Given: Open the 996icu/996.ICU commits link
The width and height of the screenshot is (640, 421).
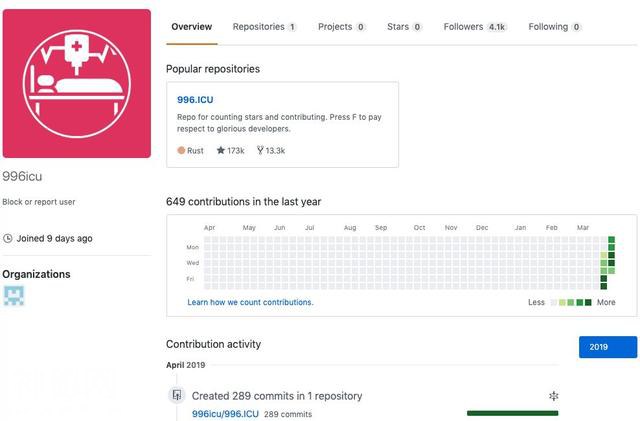Looking at the screenshot, I should point(225,414).
